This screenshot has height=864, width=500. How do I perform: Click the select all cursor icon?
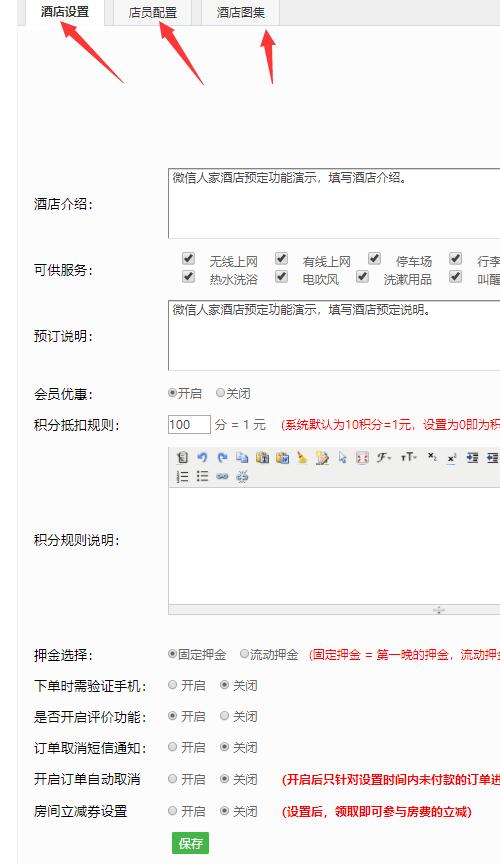[x=342, y=457]
